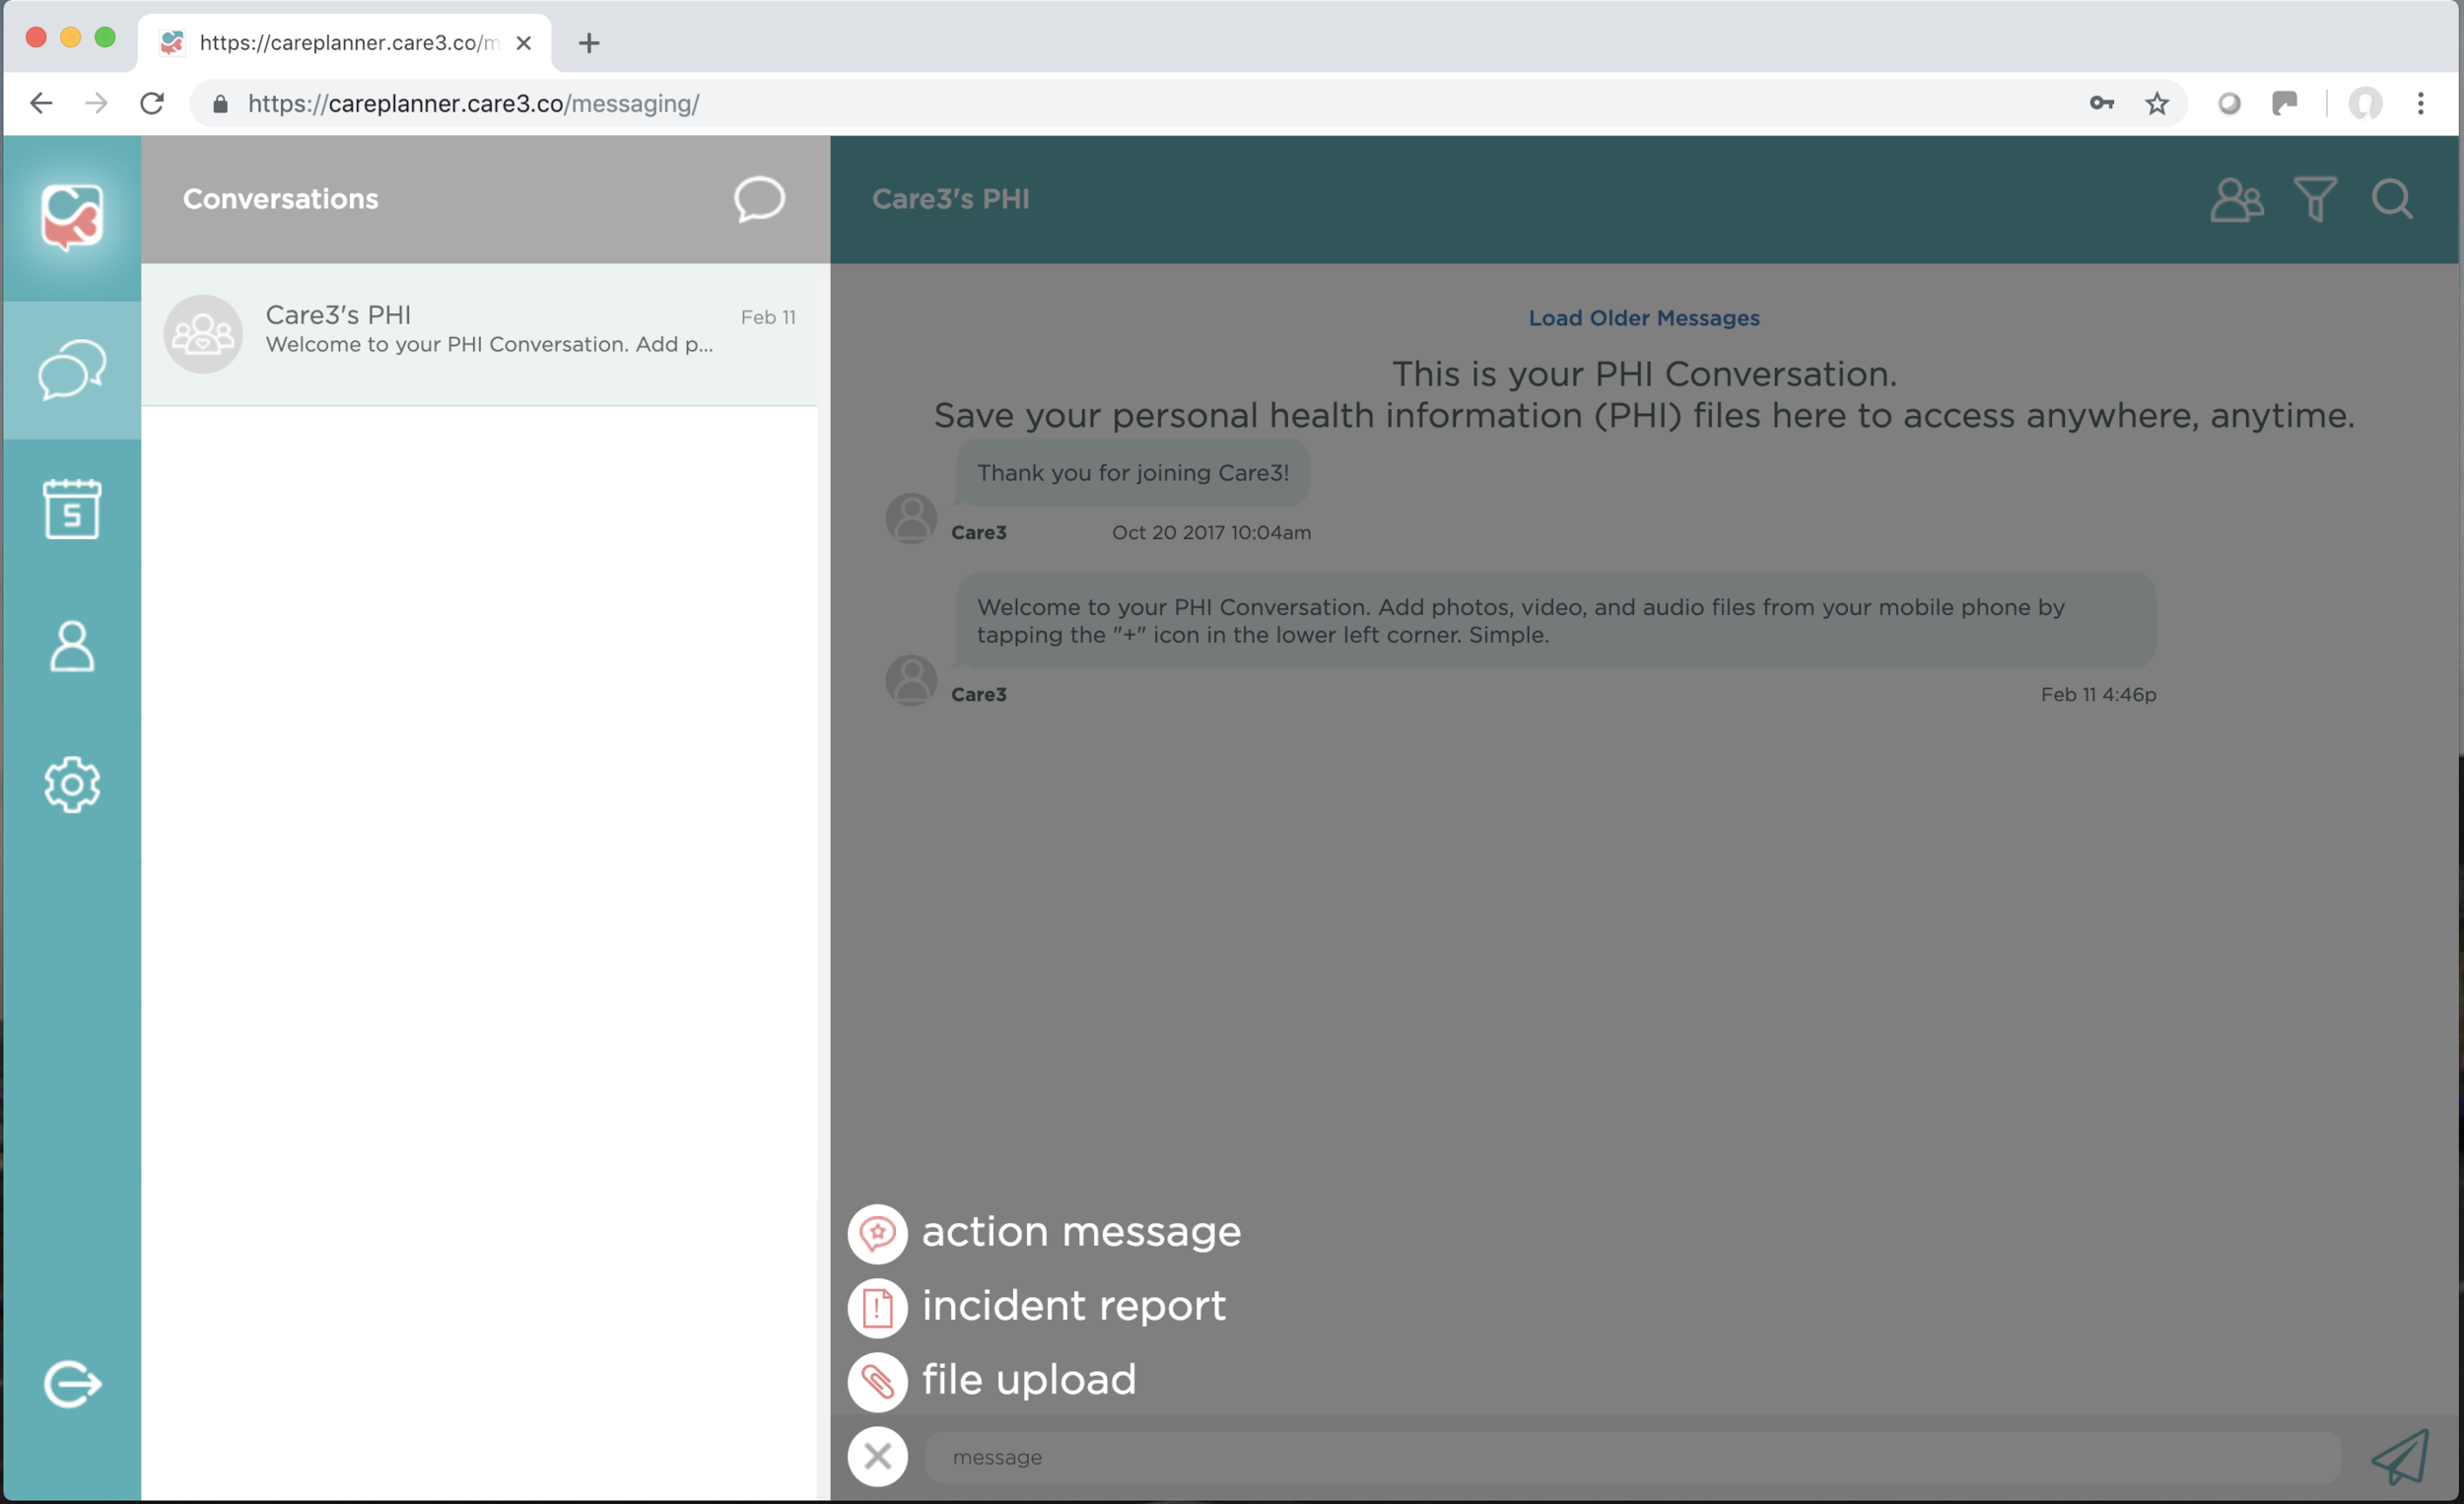Click the round gray extension icon in toolbar

[x=2229, y=103]
